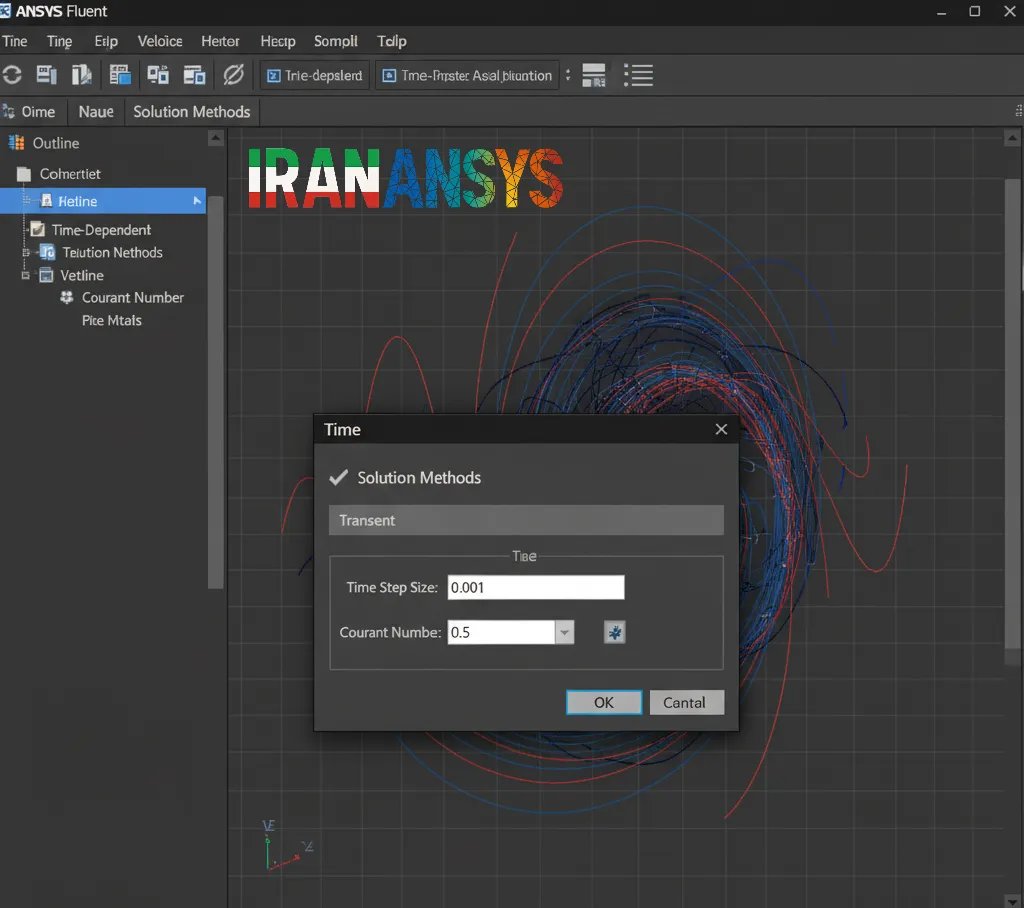The image size is (1024, 908).
Task: Click the fifth toolbar icon with squares
Action: tap(157, 75)
